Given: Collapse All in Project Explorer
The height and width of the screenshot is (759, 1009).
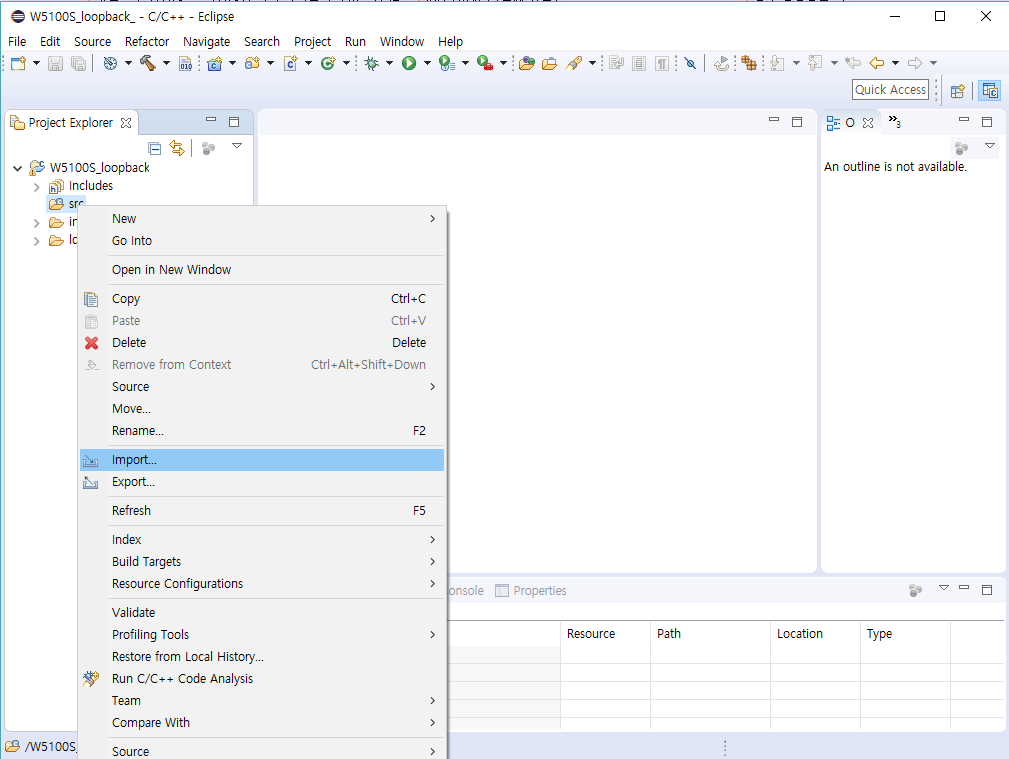Looking at the screenshot, I should (x=154, y=149).
